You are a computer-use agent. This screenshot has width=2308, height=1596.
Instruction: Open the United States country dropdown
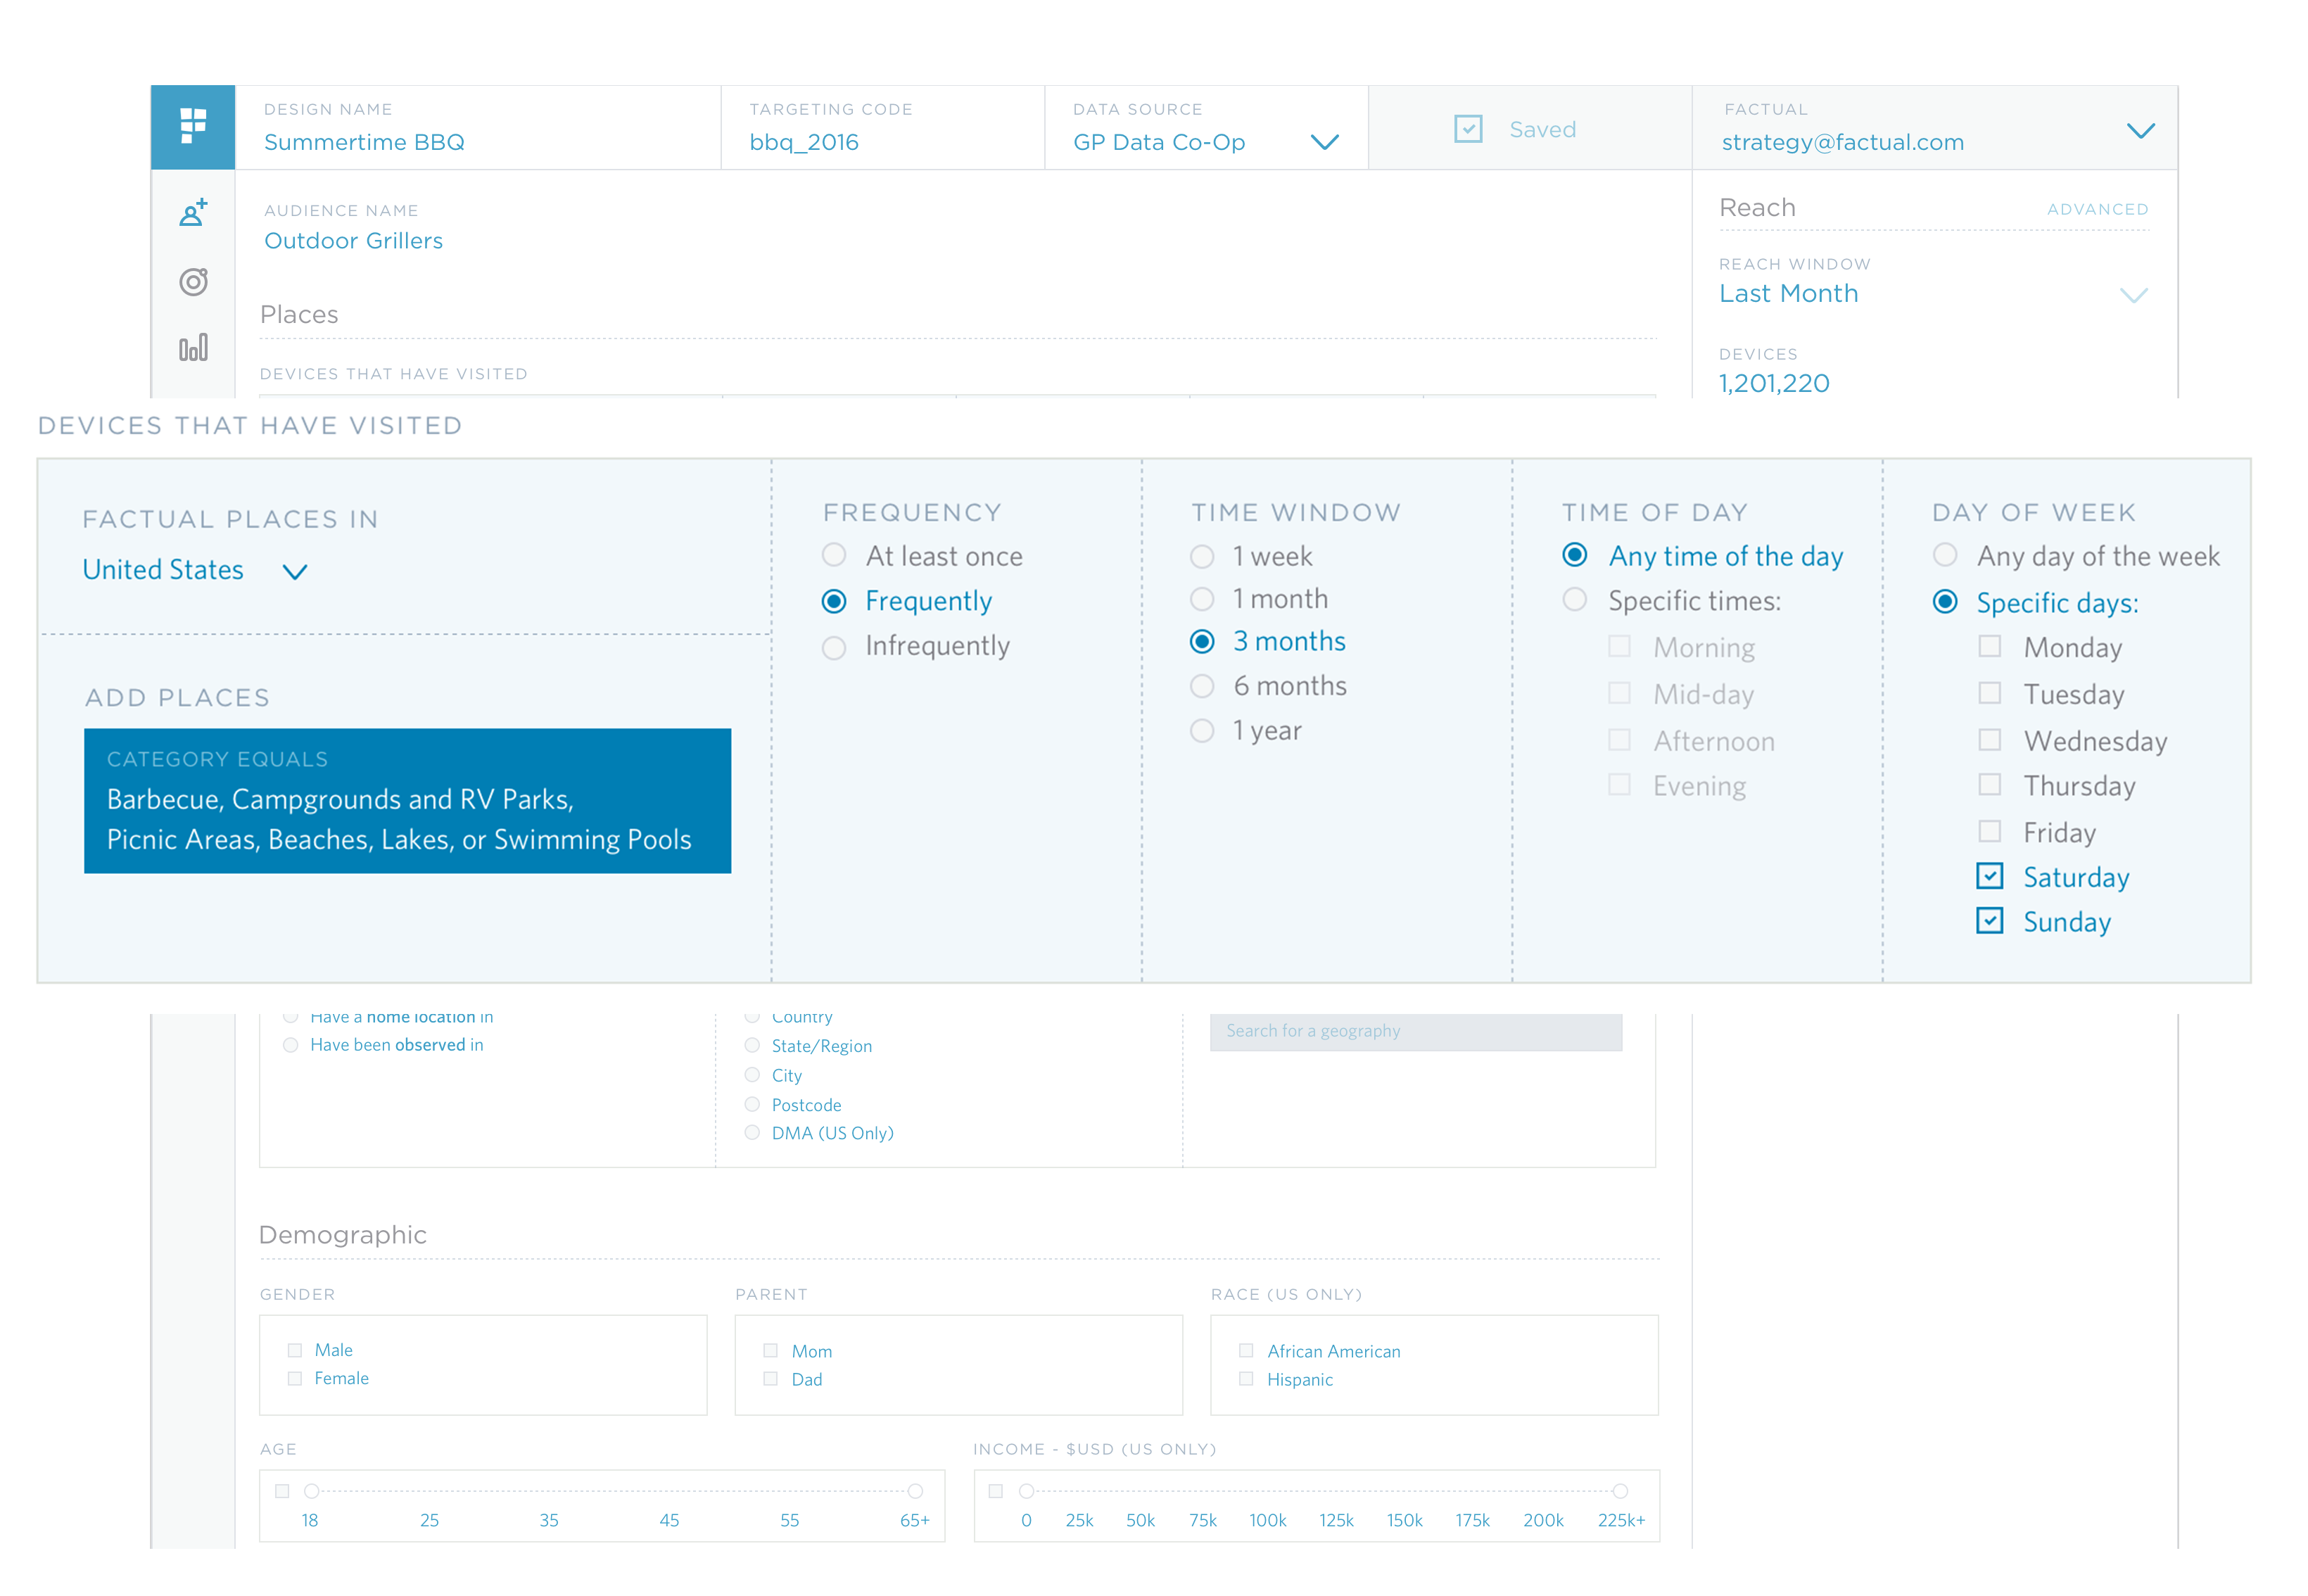(194, 570)
